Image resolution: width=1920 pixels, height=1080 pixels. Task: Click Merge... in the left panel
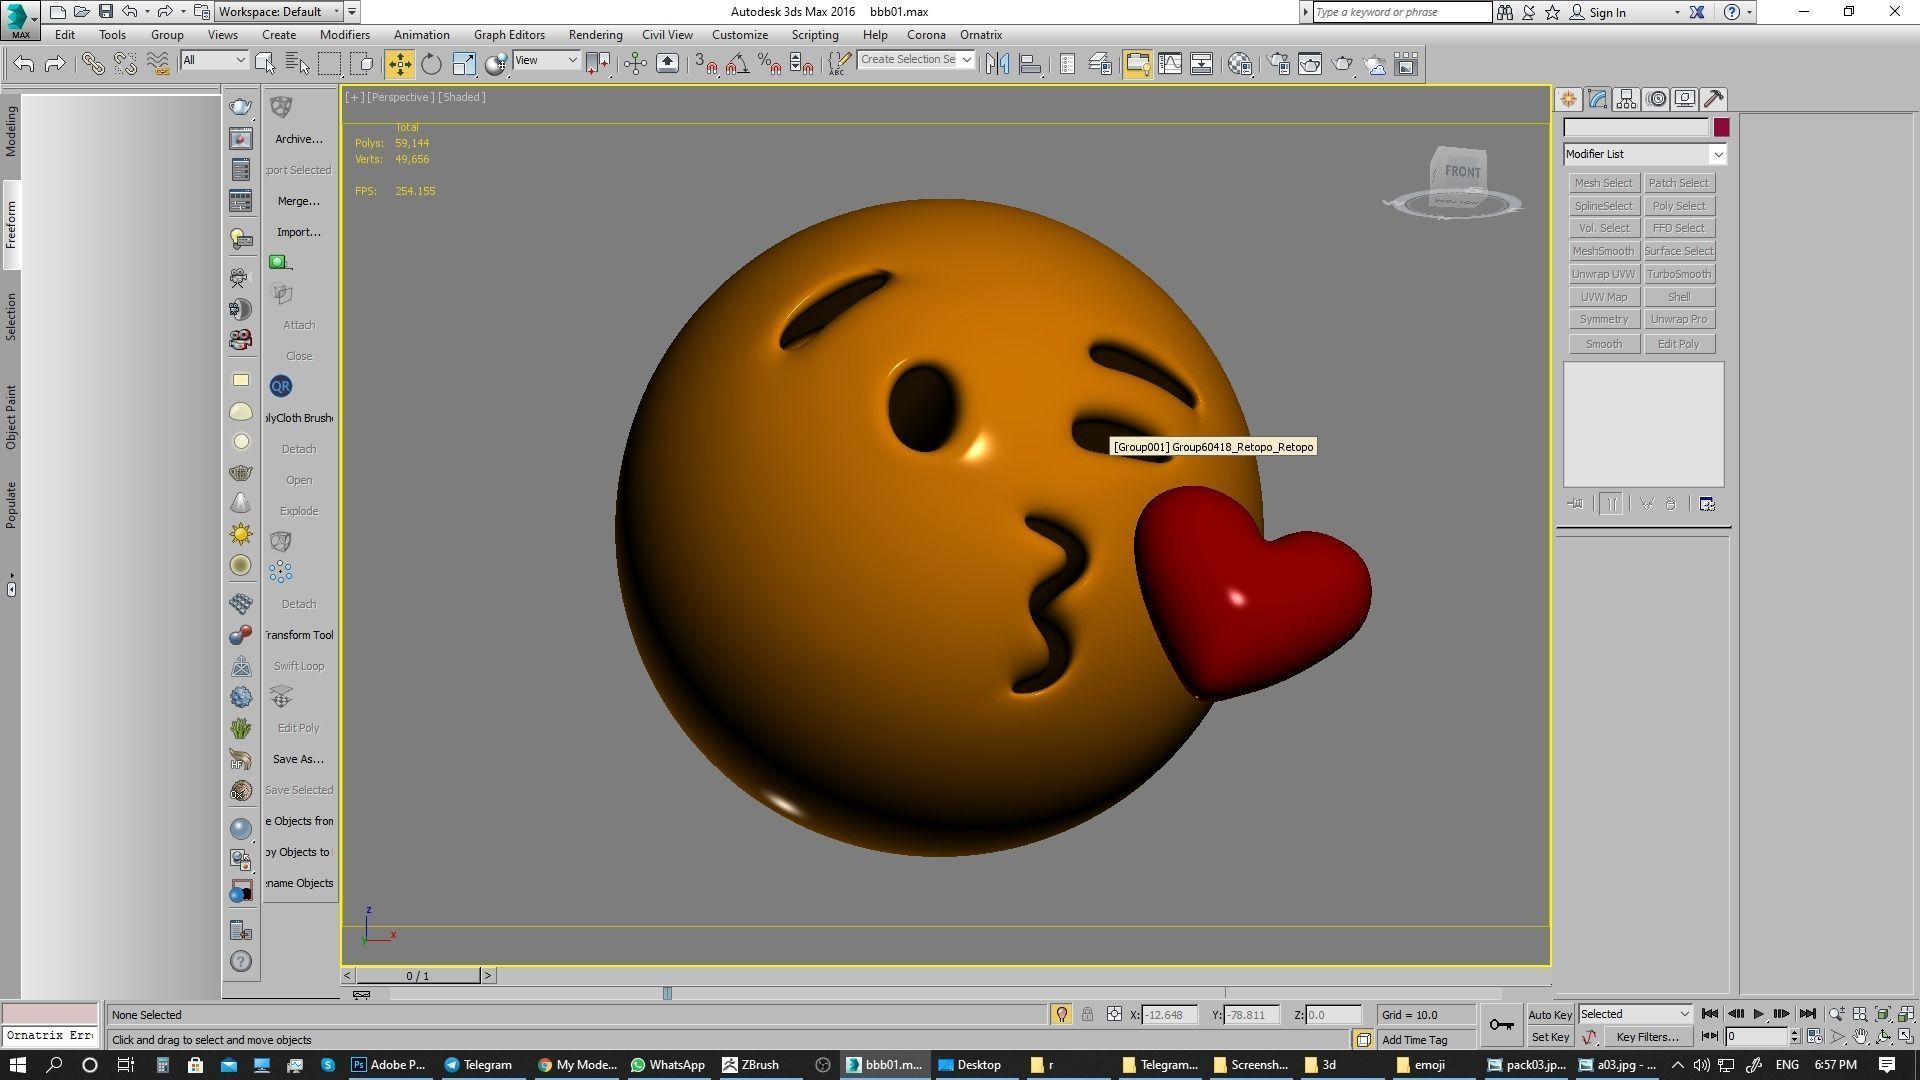(x=298, y=201)
